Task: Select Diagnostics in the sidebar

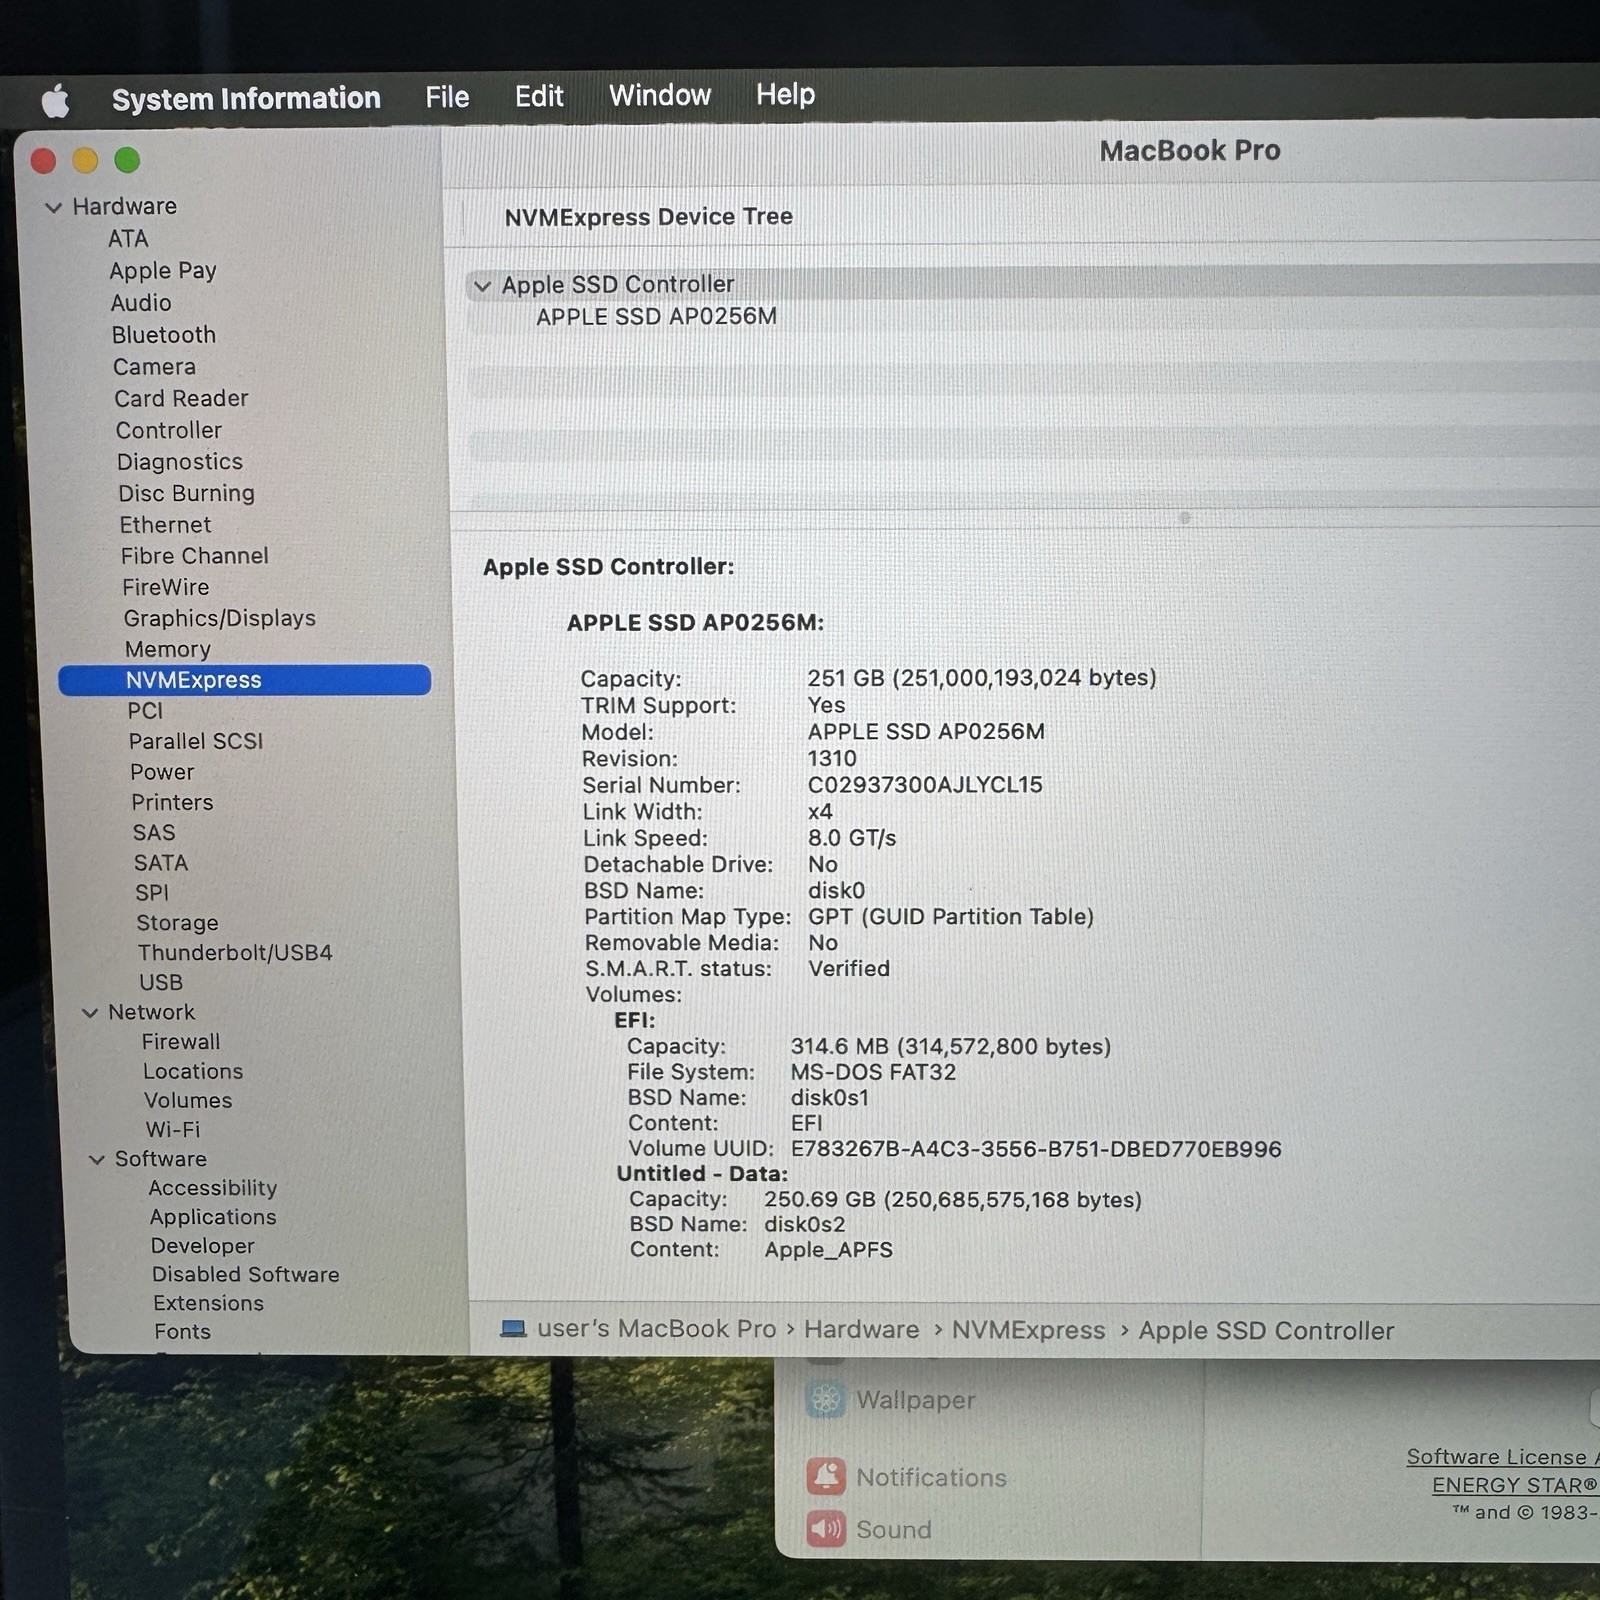Action: [x=180, y=462]
